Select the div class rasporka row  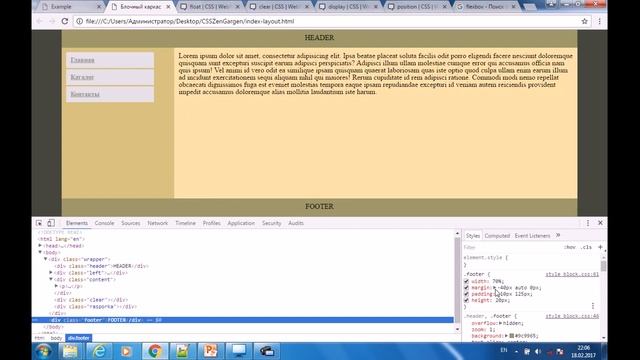(95, 306)
